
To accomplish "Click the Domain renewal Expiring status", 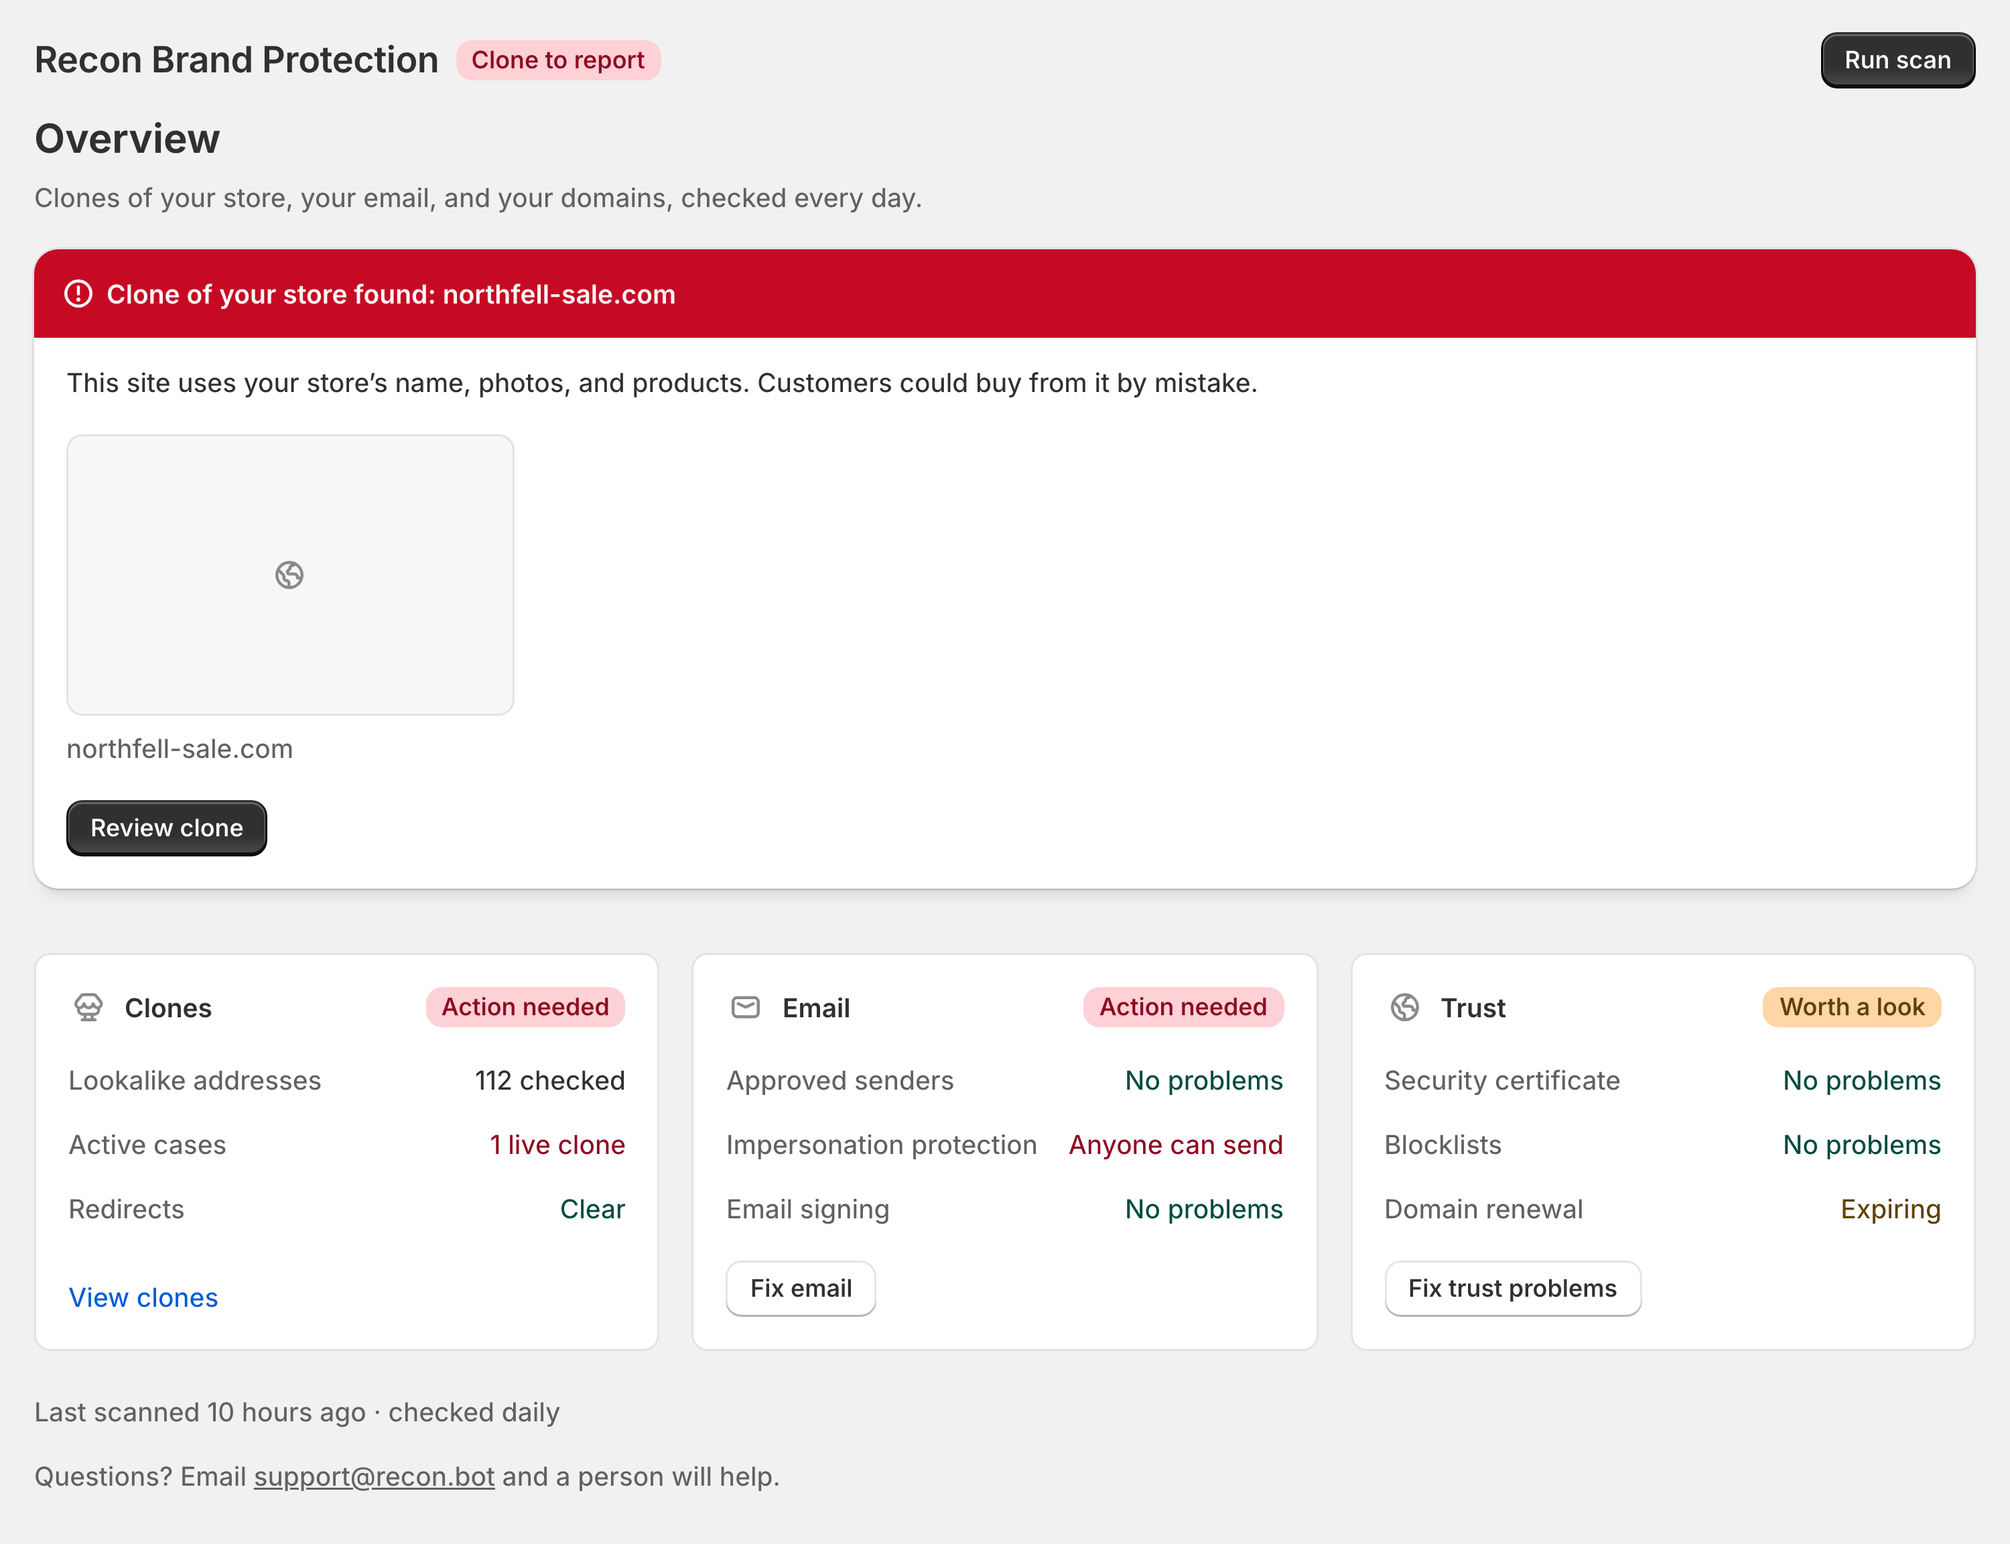I will pyautogui.click(x=1890, y=1209).
